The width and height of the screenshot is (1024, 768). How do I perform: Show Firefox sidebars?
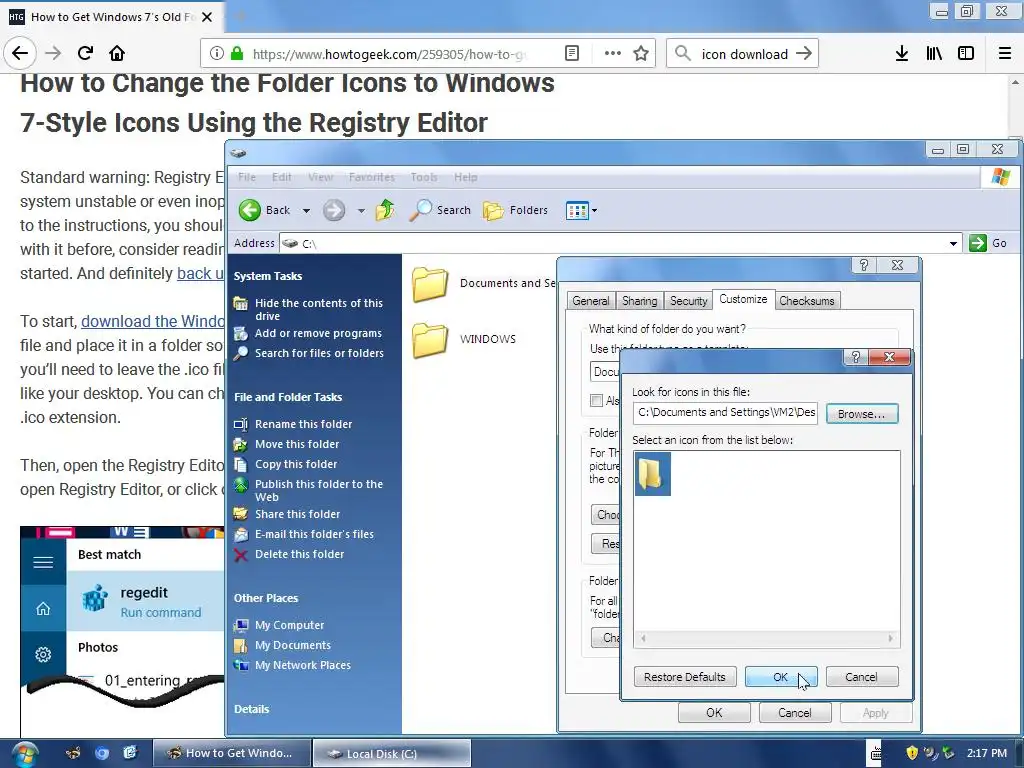[966, 54]
